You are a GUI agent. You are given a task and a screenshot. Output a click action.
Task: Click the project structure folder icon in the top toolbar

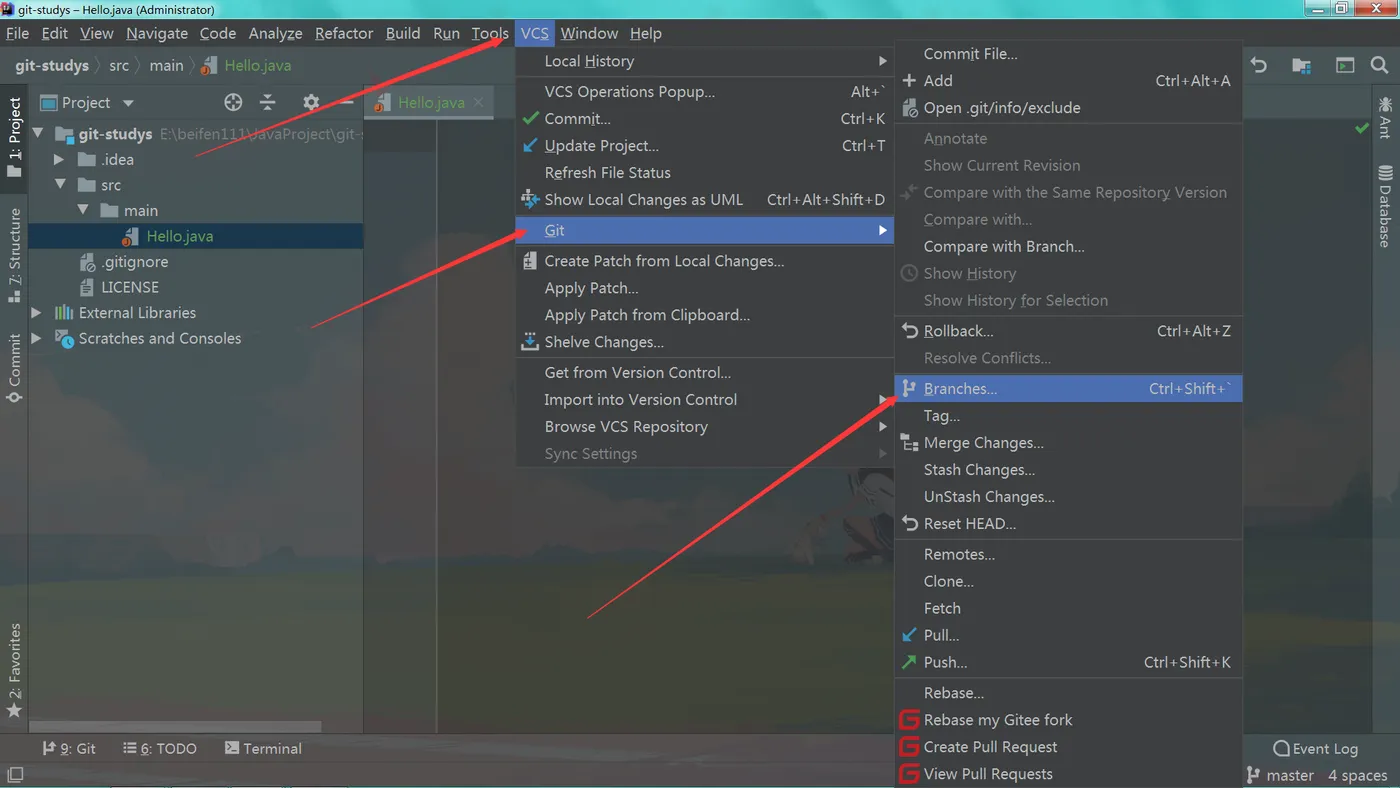pyautogui.click(x=1301, y=65)
